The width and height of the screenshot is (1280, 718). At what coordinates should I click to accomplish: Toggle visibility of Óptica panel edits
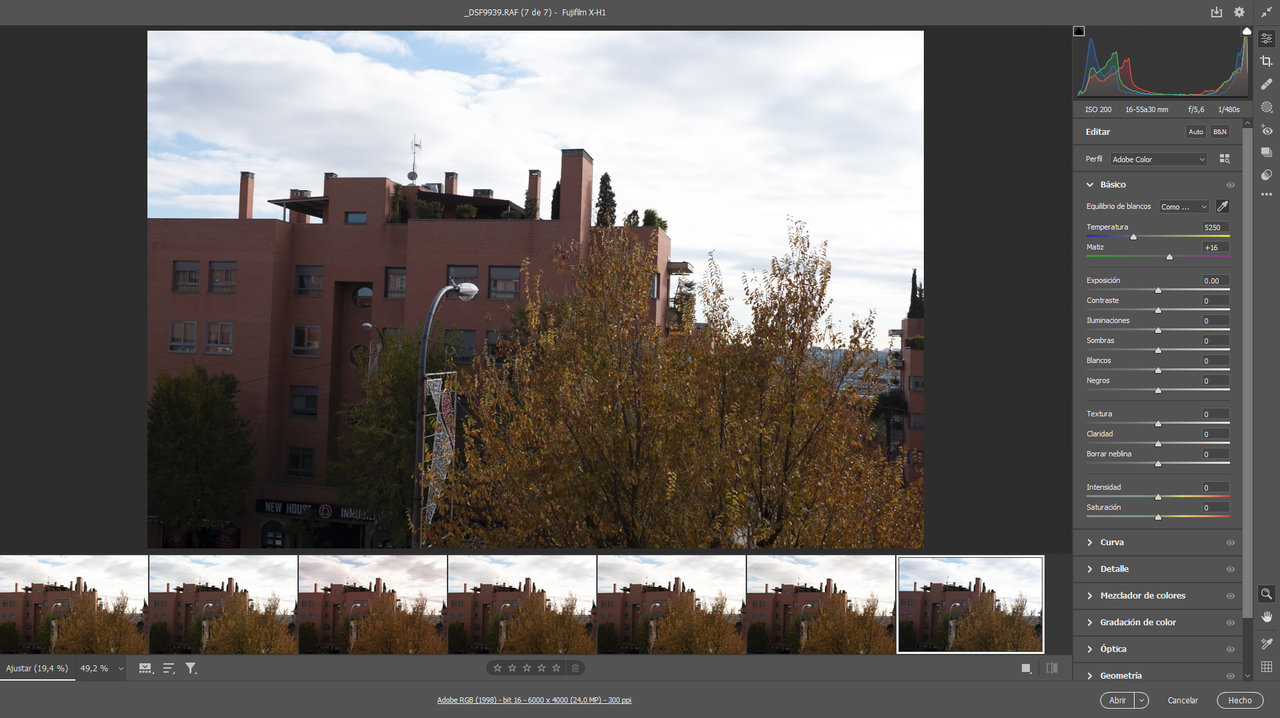[x=1230, y=649]
